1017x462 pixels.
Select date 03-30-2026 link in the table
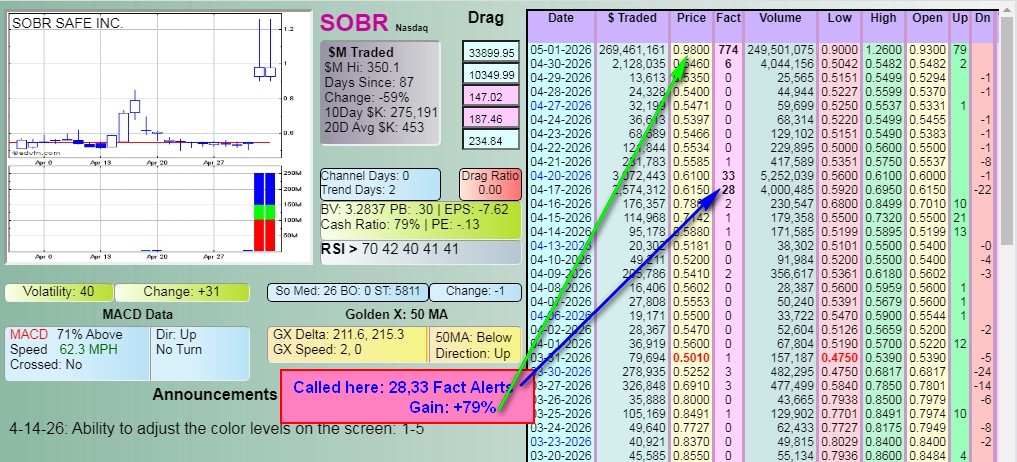pos(560,372)
